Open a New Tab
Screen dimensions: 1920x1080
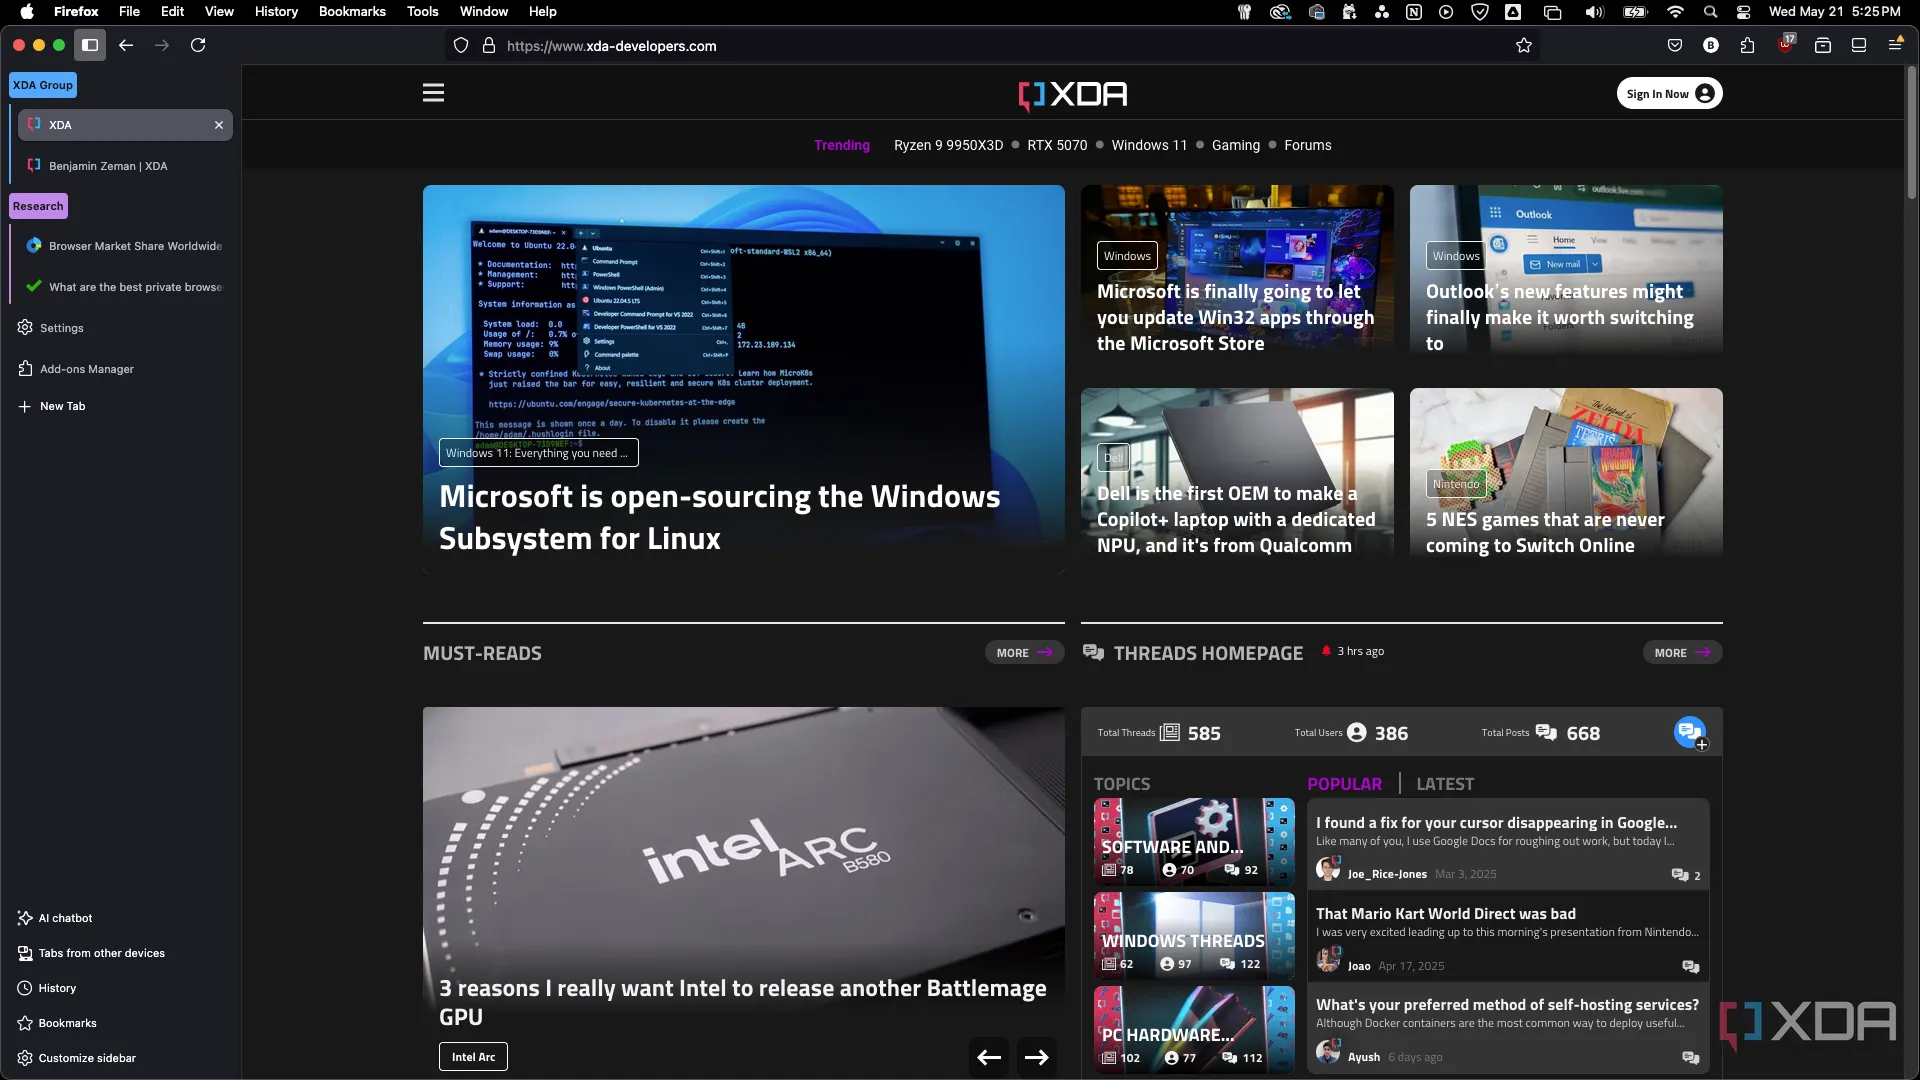52,406
